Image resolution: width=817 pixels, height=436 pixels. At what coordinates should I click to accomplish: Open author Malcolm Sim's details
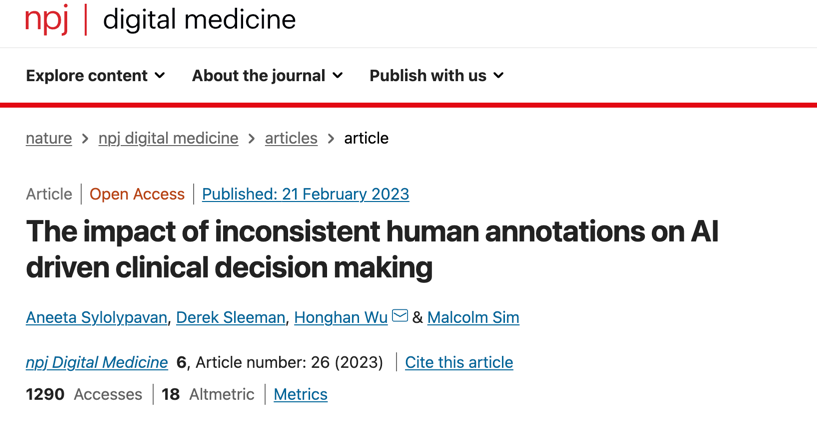click(x=473, y=317)
